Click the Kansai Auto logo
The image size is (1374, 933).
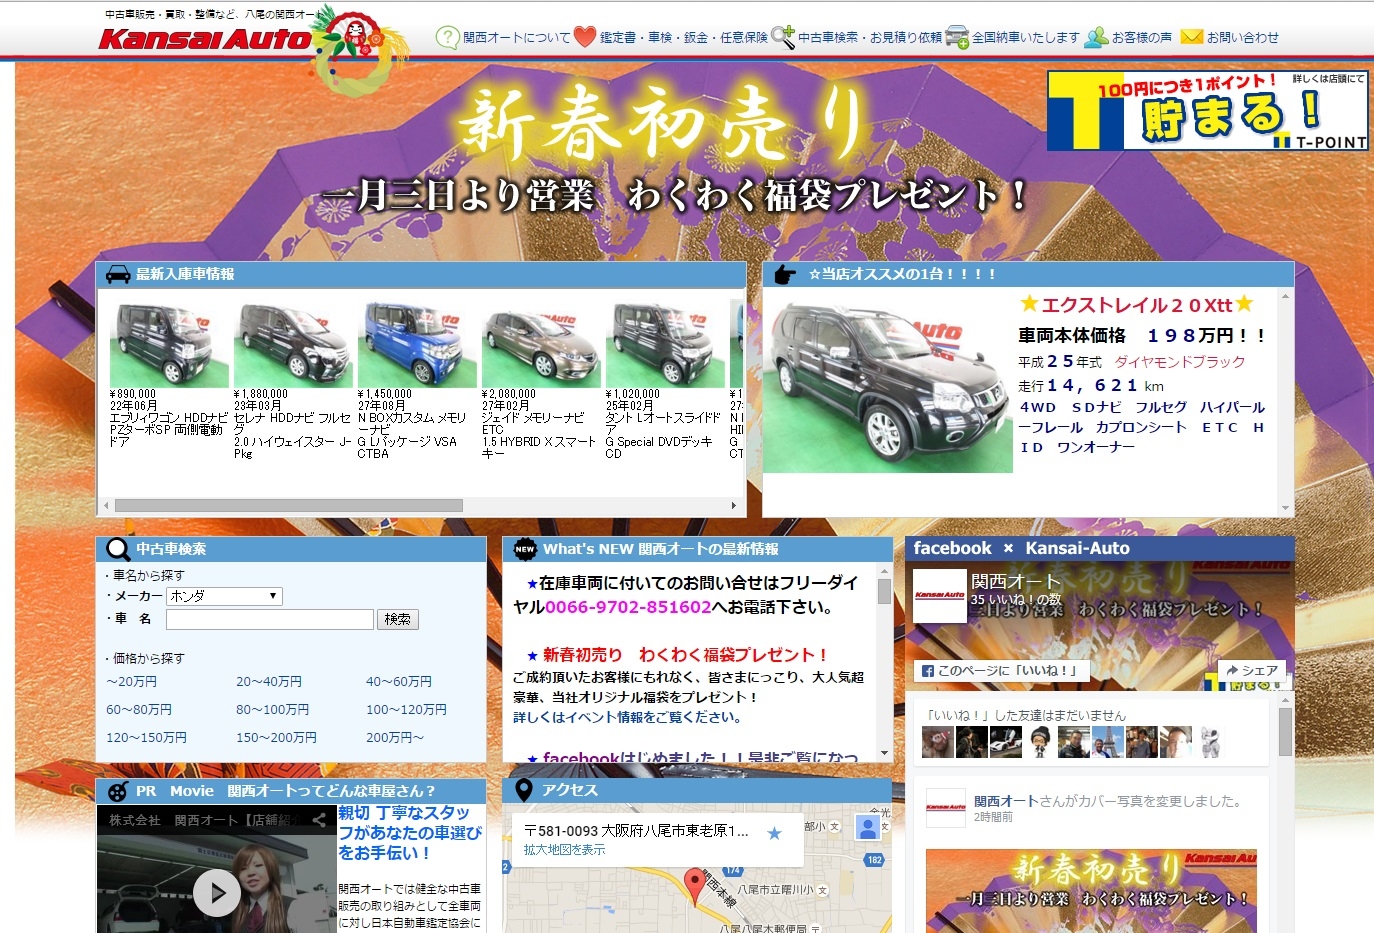[x=206, y=38]
